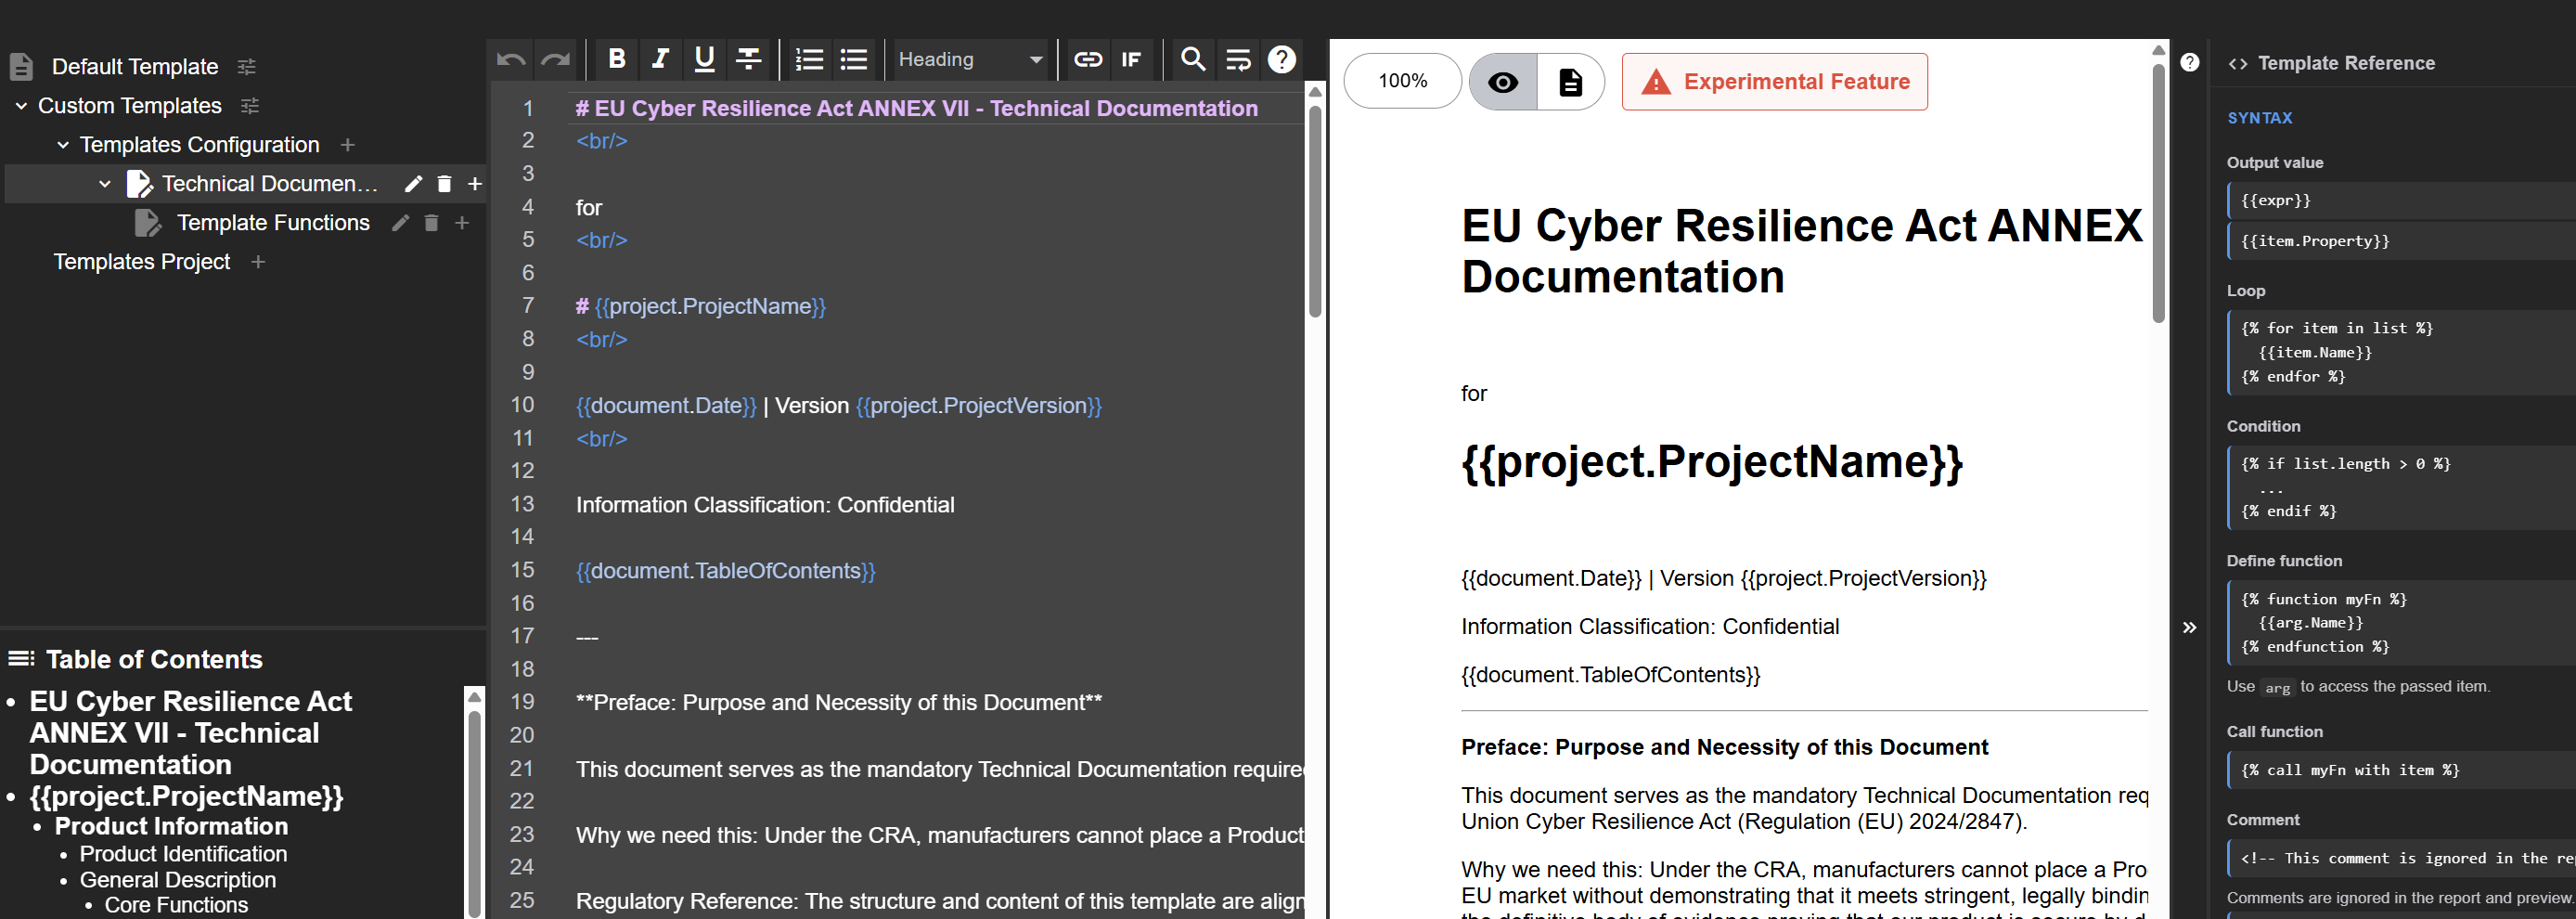Image resolution: width=2576 pixels, height=919 pixels.
Task: Insert a hyperlink
Action: tap(1088, 60)
